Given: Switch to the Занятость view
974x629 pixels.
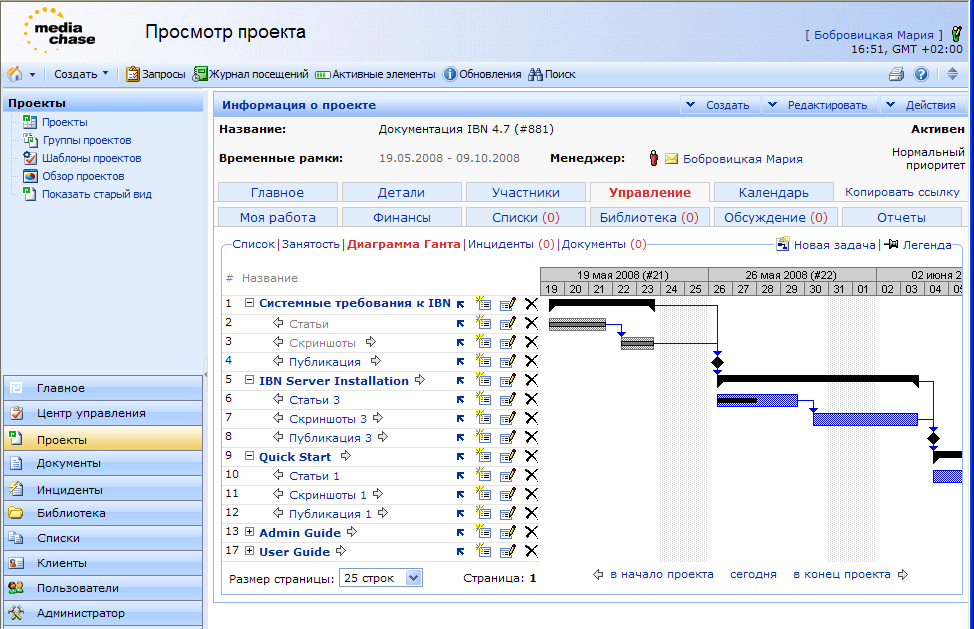Looking at the screenshot, I should [311, 244].
